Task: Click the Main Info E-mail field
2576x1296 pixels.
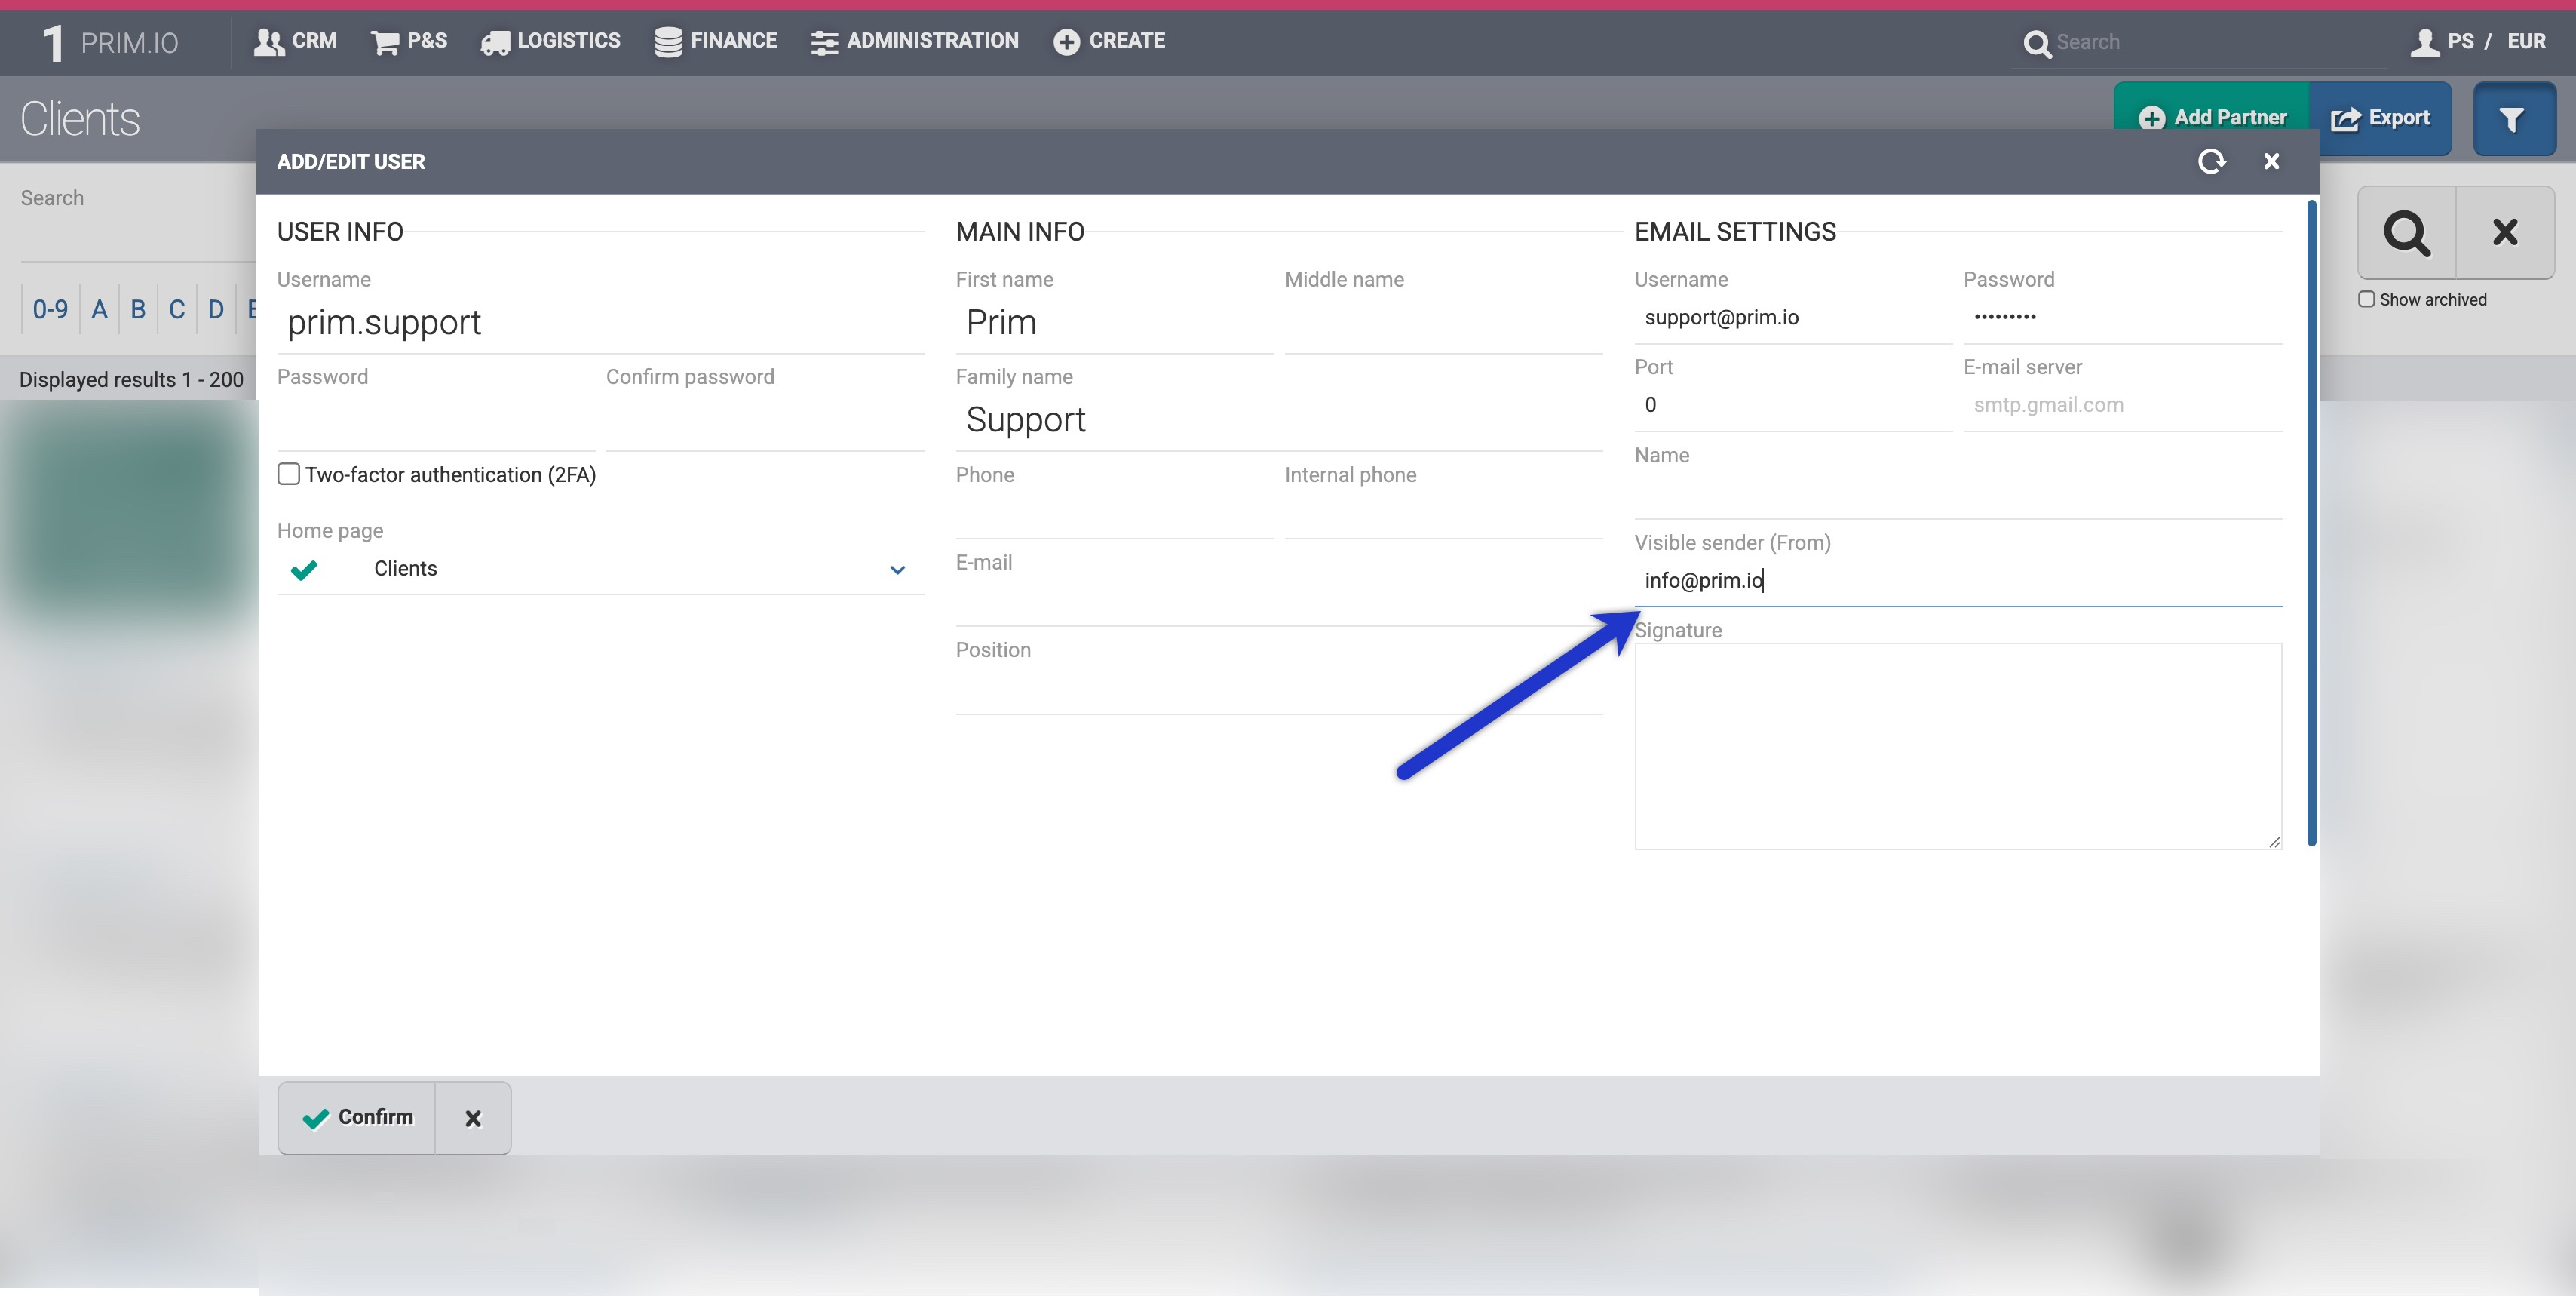Action: (1279, 602)
